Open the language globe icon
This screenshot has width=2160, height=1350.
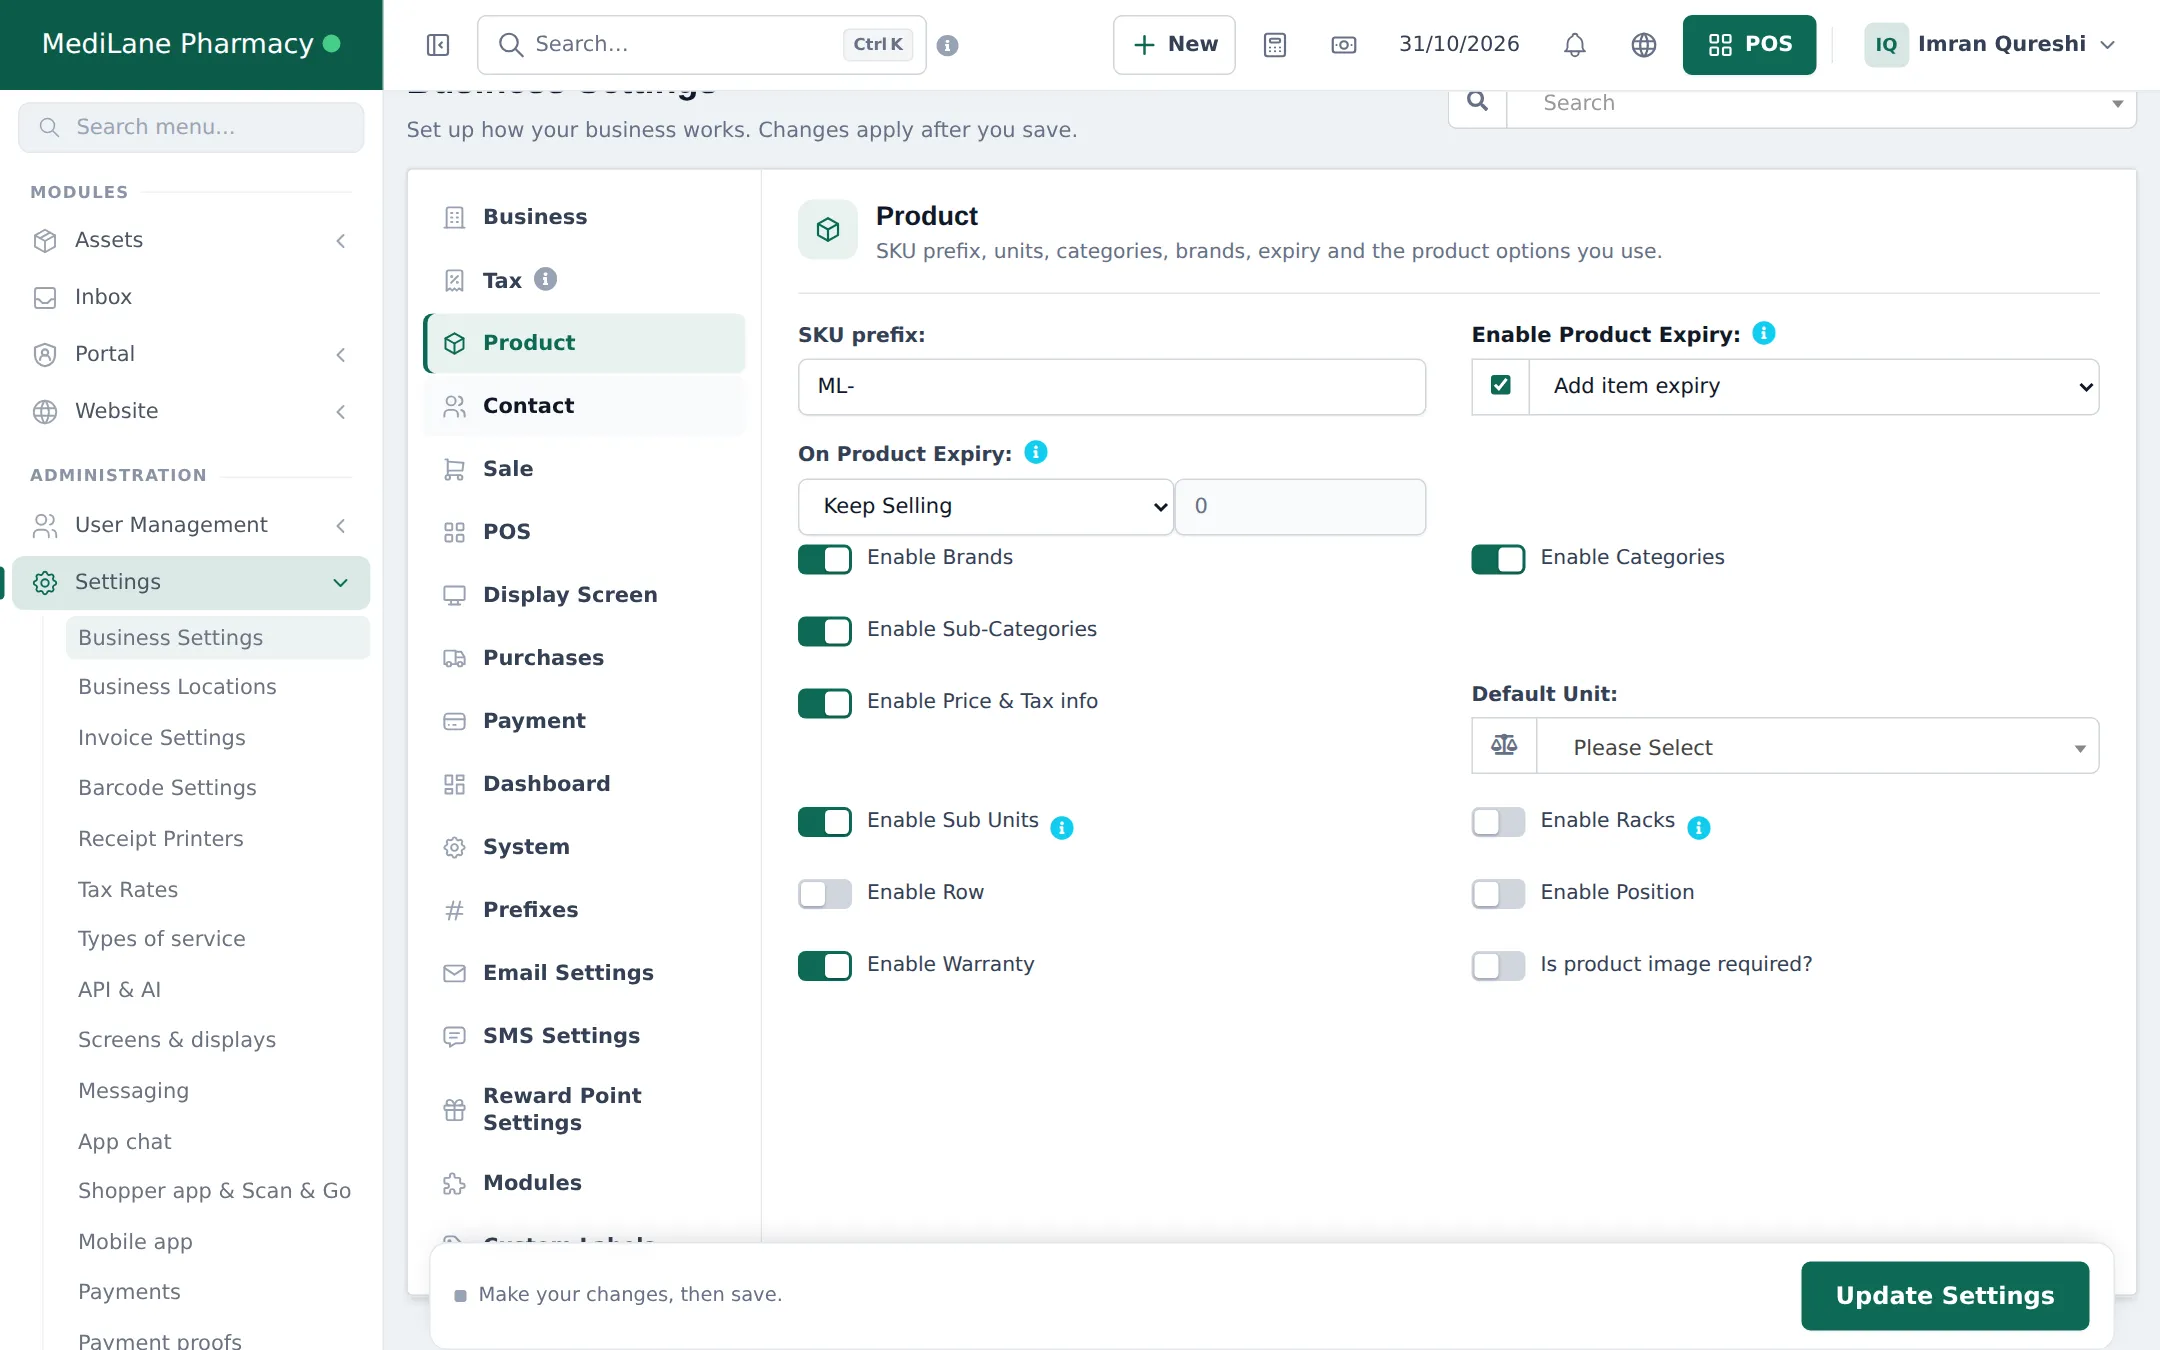click(x=1644, y=45)
